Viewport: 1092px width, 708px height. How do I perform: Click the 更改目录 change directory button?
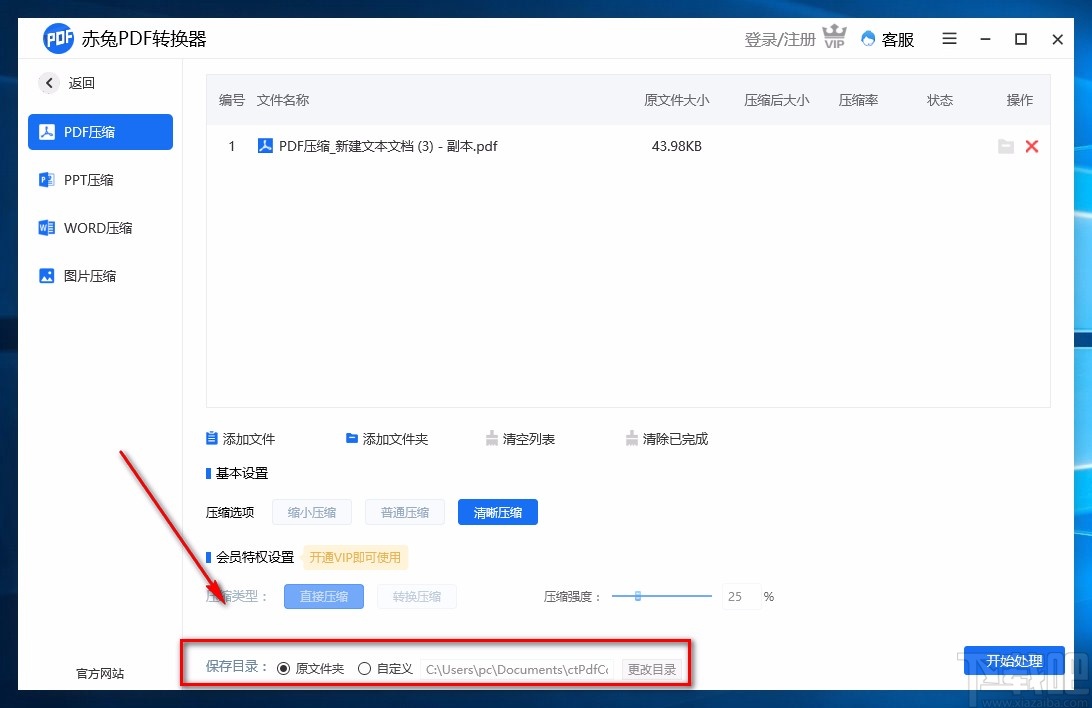[x=653, y=669]
